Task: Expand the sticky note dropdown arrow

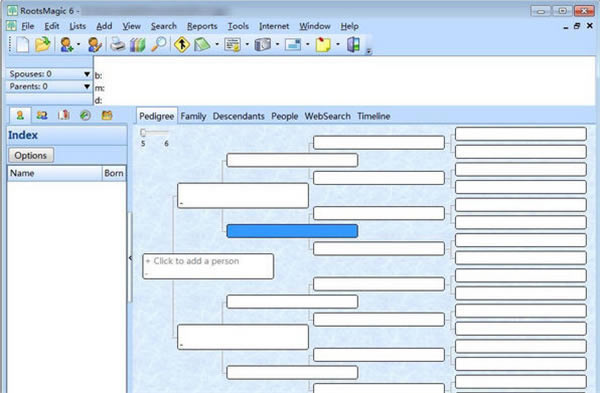Action: [x=338, y=45]
